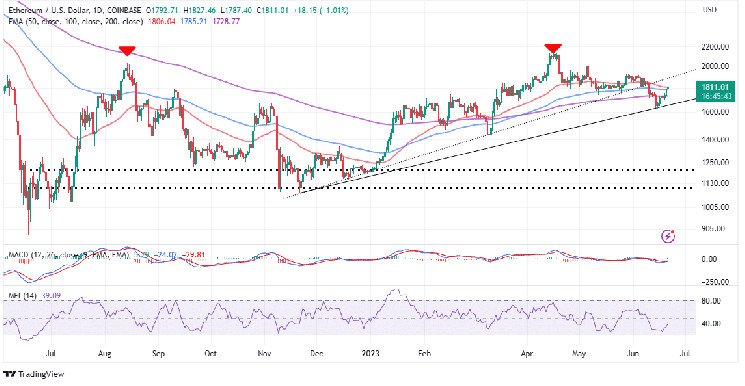Click the 80.00 level on MFI axis
Image resolution: width=745 pixels, height=386 pixels.
[711, 300]
